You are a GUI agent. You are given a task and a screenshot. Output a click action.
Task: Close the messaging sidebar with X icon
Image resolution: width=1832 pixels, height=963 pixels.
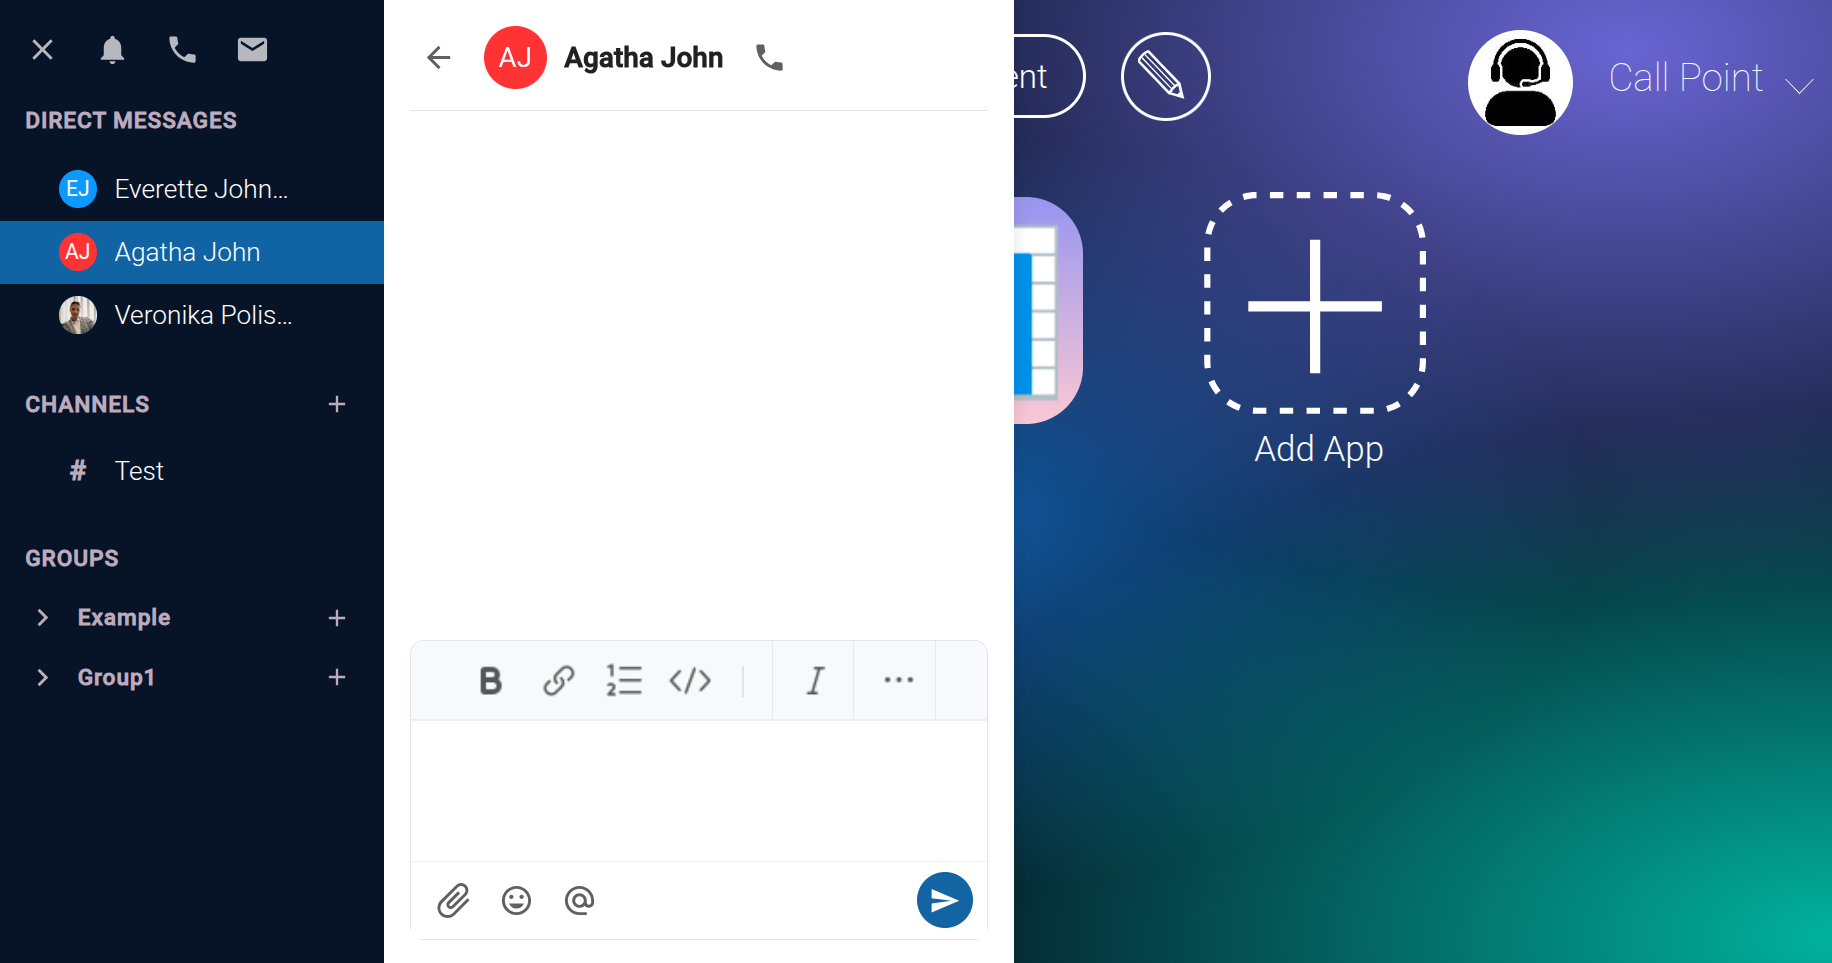[x=42, y=49]
